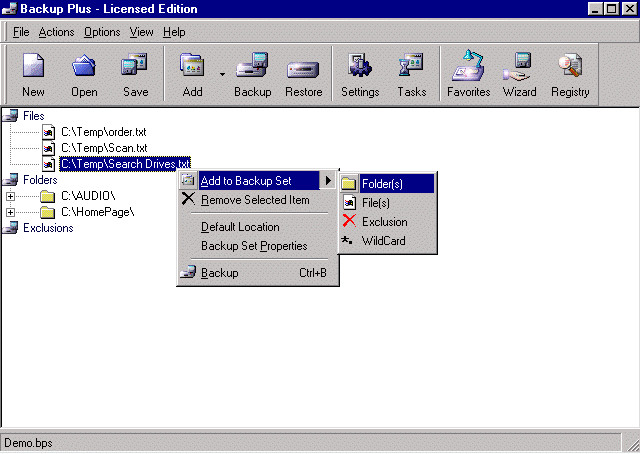The height and width of the screenshot is (454, 640).
Task: Launch the Wizard from the toolbar
Action: (519, 74)
